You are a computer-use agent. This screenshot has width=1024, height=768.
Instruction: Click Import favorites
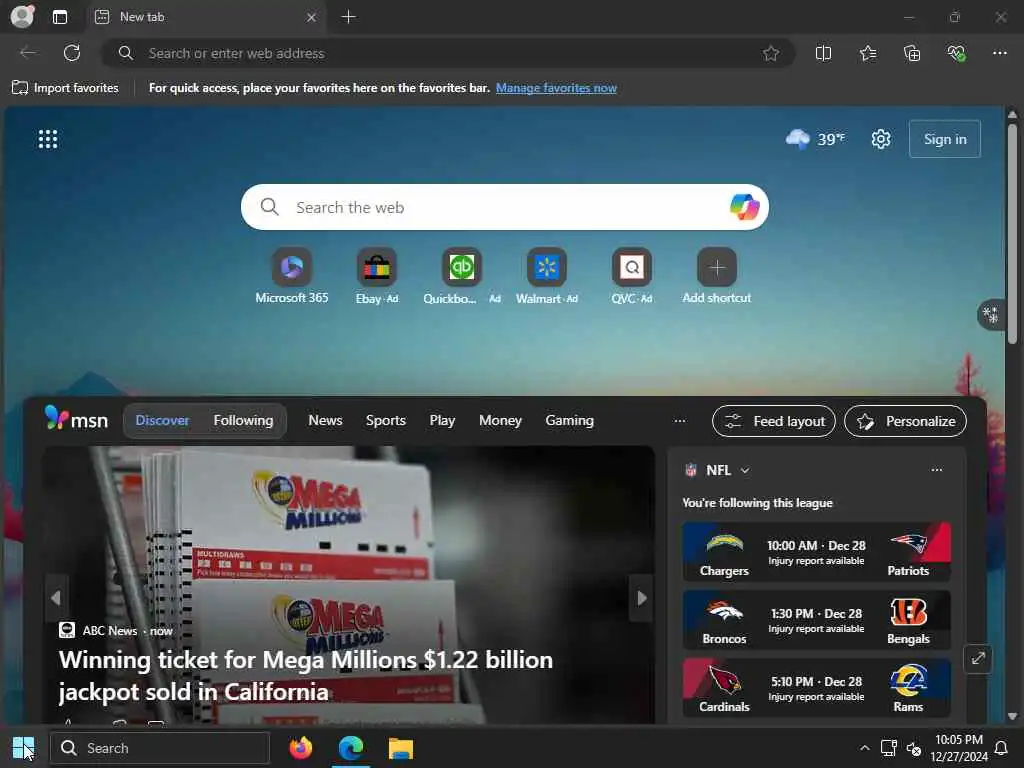65,88
